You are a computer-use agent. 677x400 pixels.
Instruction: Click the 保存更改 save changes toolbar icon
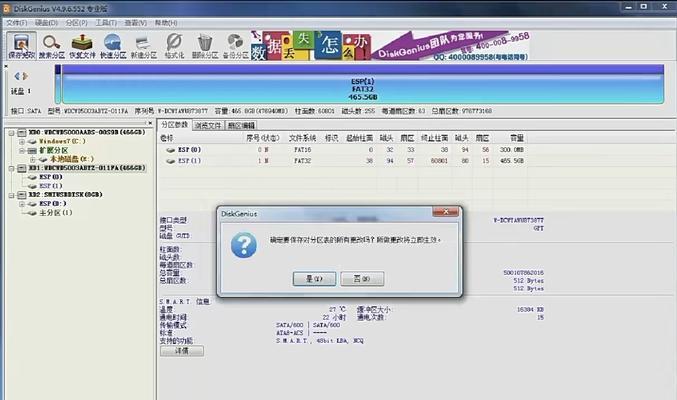(21, 45)
